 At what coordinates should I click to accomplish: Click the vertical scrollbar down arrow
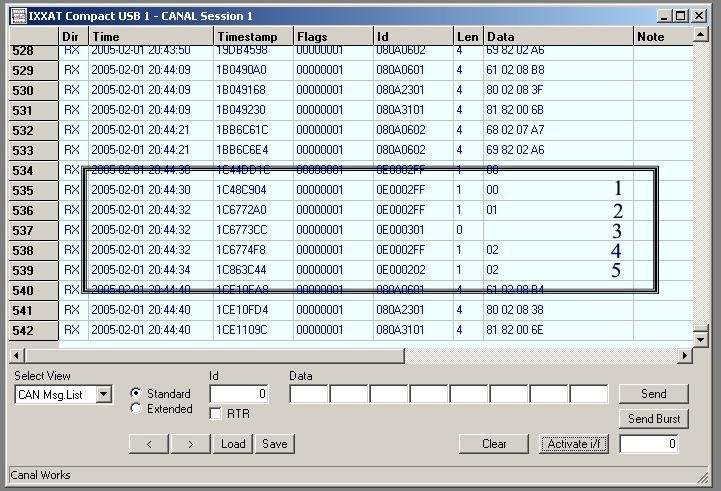click(701, 337)
